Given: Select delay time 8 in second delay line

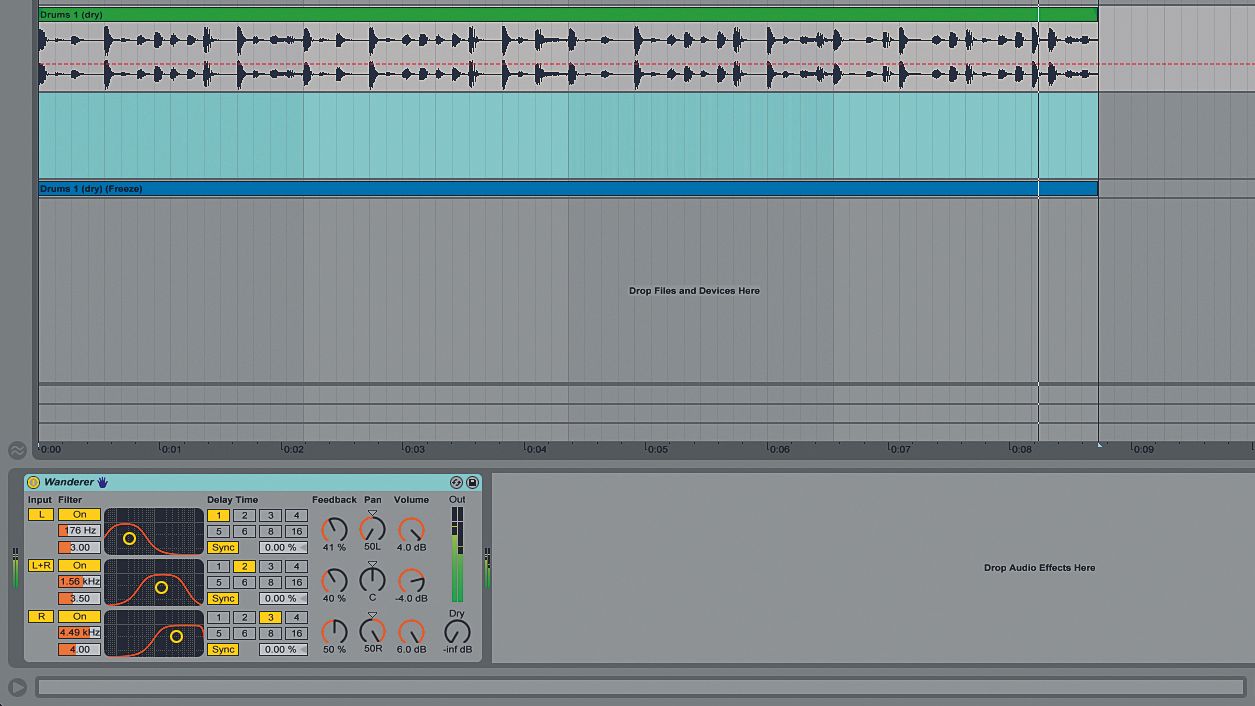Looking at the screenshot, I should coord(270,583).
